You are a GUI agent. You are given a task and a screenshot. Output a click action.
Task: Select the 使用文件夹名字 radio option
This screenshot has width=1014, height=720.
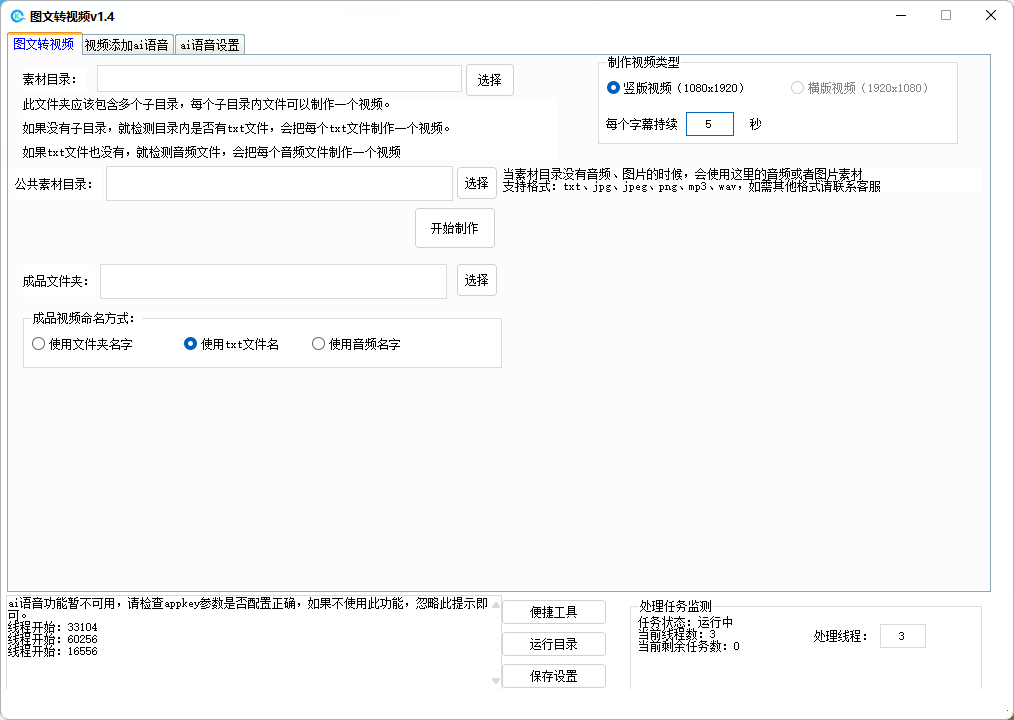point(39,344)
